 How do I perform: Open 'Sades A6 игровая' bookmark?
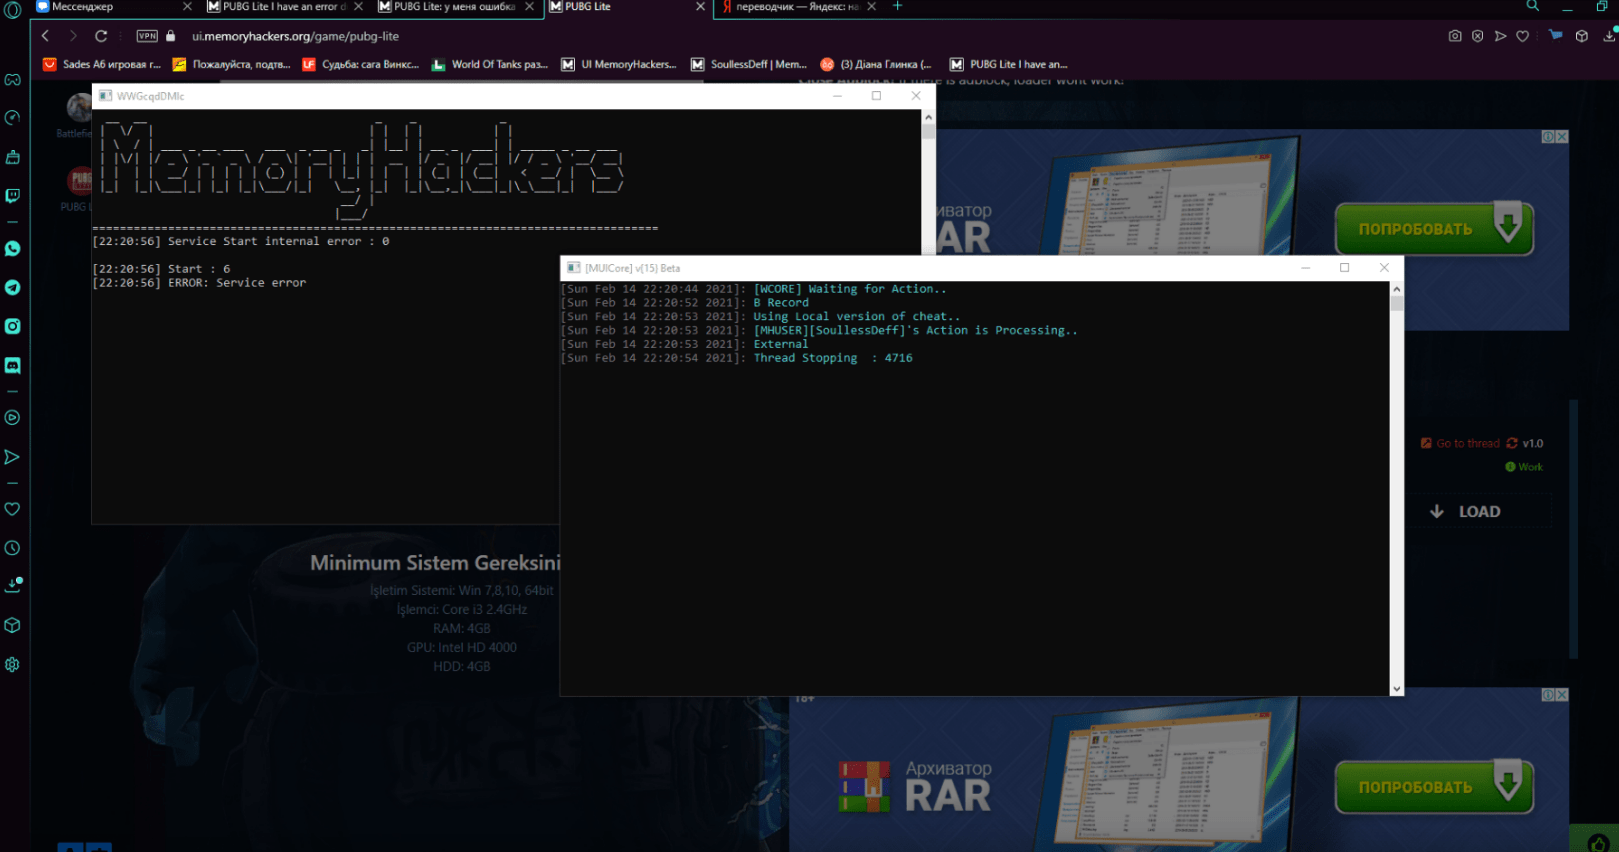[x=102, y=64]
